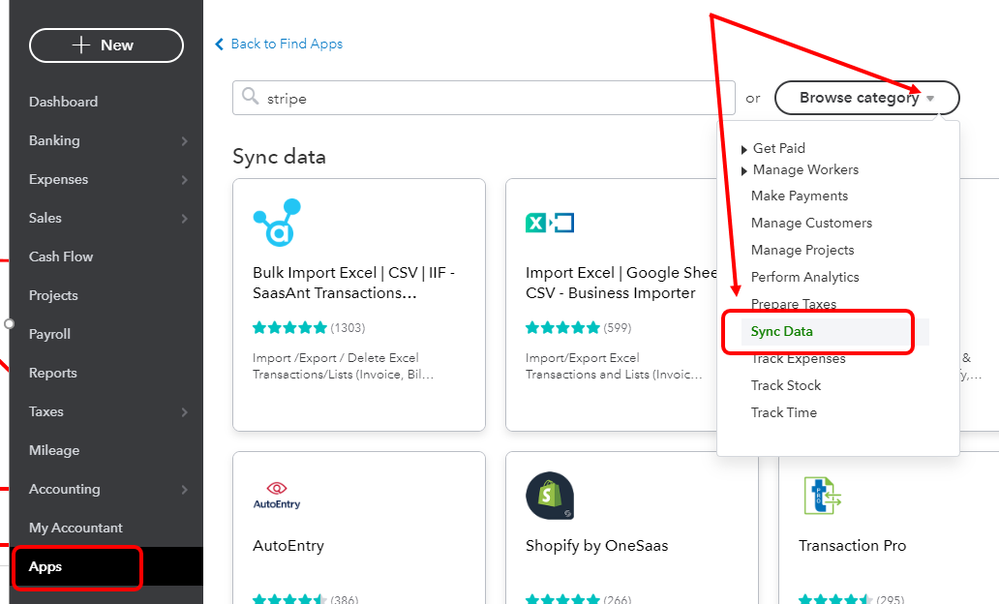The image size is (999, 604).
Task: Expand the Accounting sidebar section
Action: pyautogui.click(x=65, y=489)
